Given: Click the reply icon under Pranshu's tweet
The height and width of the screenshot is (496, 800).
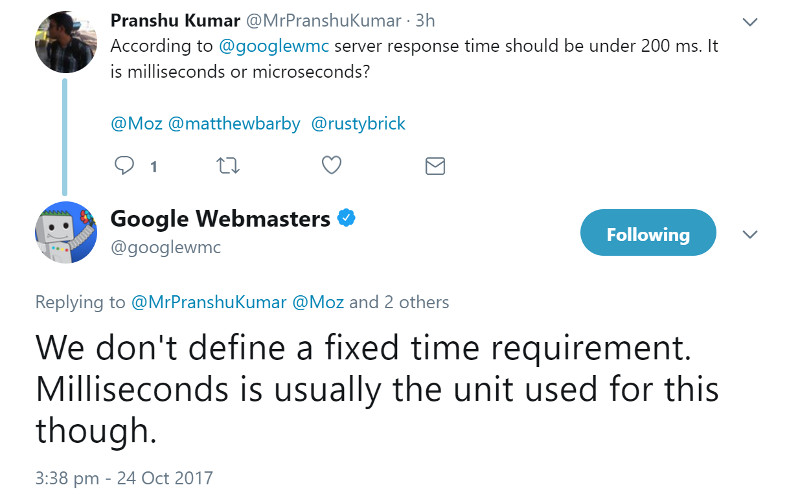Looking at the screenshot, I should 125,166.
